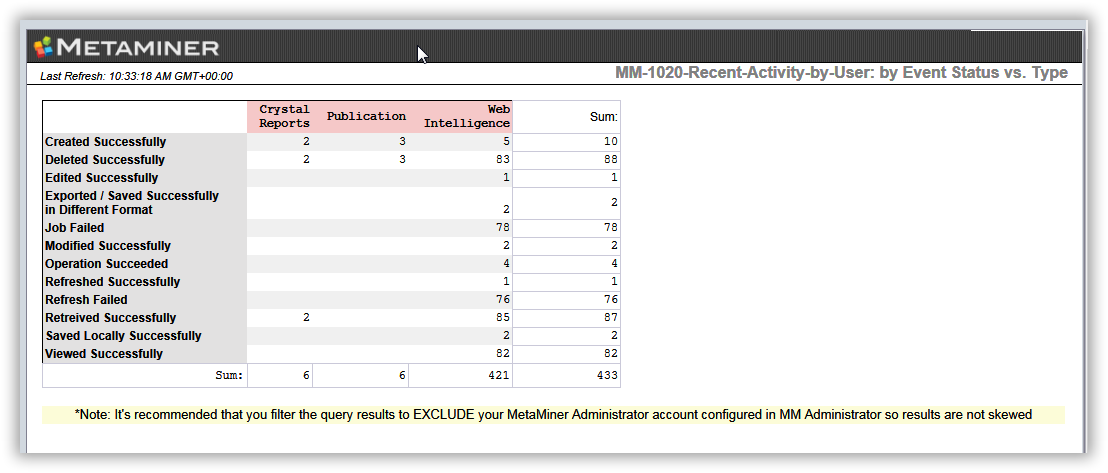Click Refresh Failed sum value 76
Image resolution: width=1108 pixels, height=473 pixels.
pyautogui.click(x=611, y=300)
